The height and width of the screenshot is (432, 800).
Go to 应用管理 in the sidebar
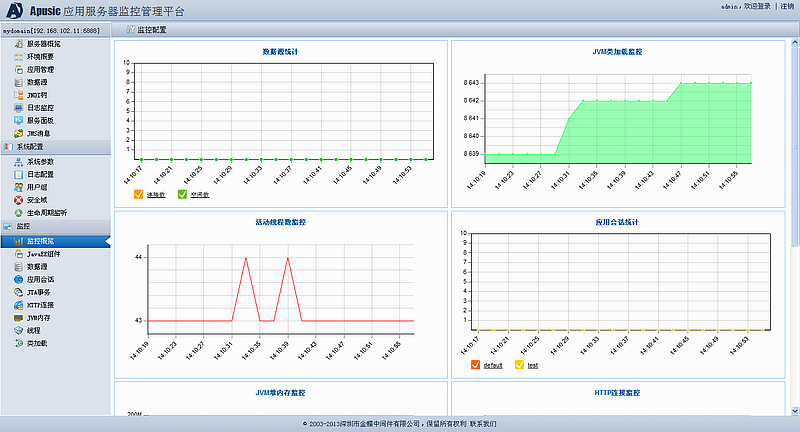[x=40, y=69]
